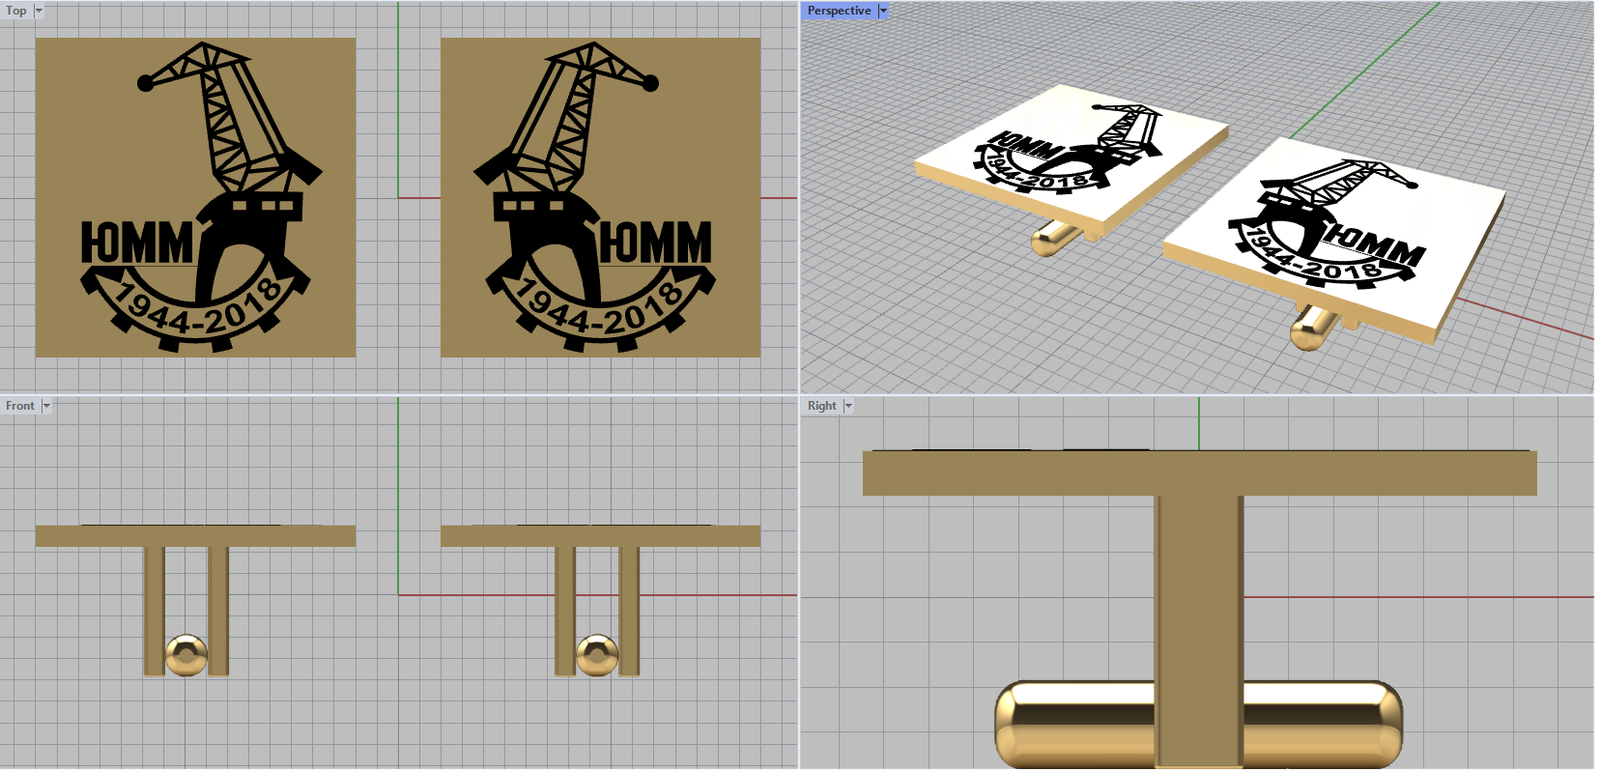Open the Top viewport dropdown arrow

coord(39,11)
